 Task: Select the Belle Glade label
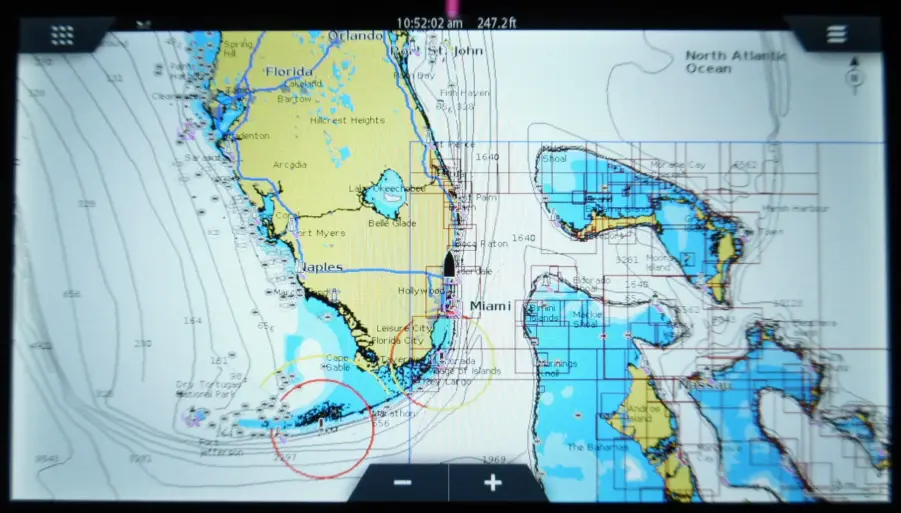pos(392,224)
